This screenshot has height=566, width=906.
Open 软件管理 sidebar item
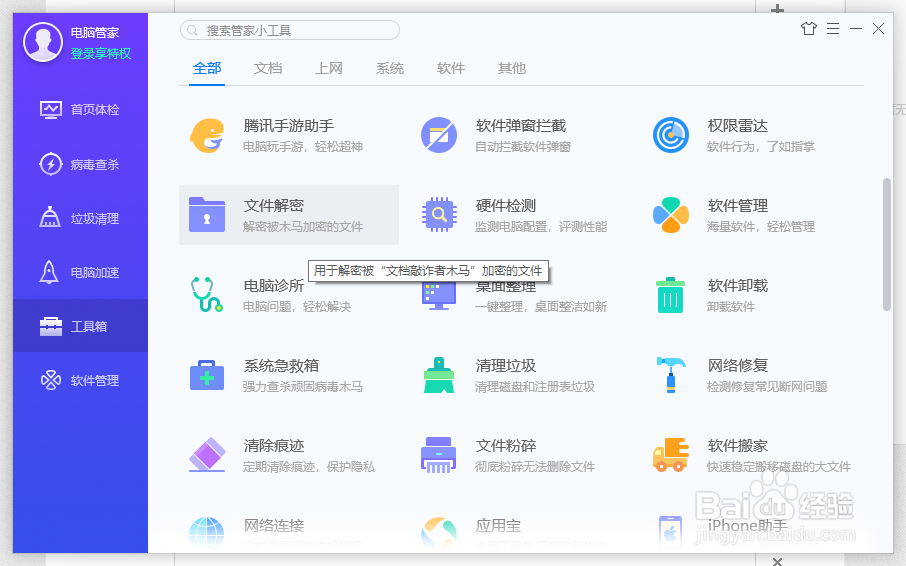80,380
